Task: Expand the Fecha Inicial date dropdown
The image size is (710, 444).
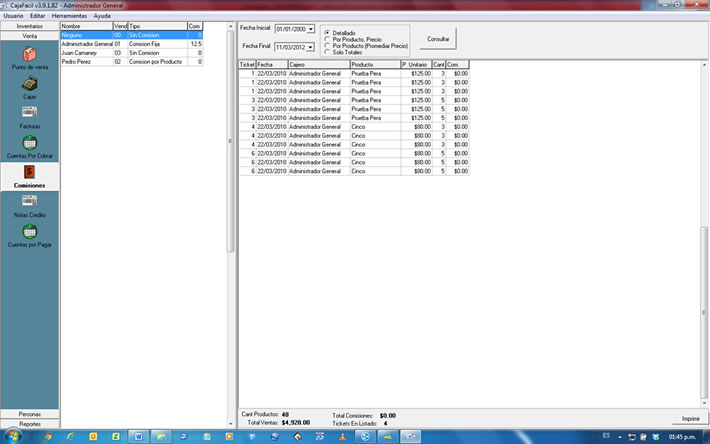Action: tap(311, 29)
